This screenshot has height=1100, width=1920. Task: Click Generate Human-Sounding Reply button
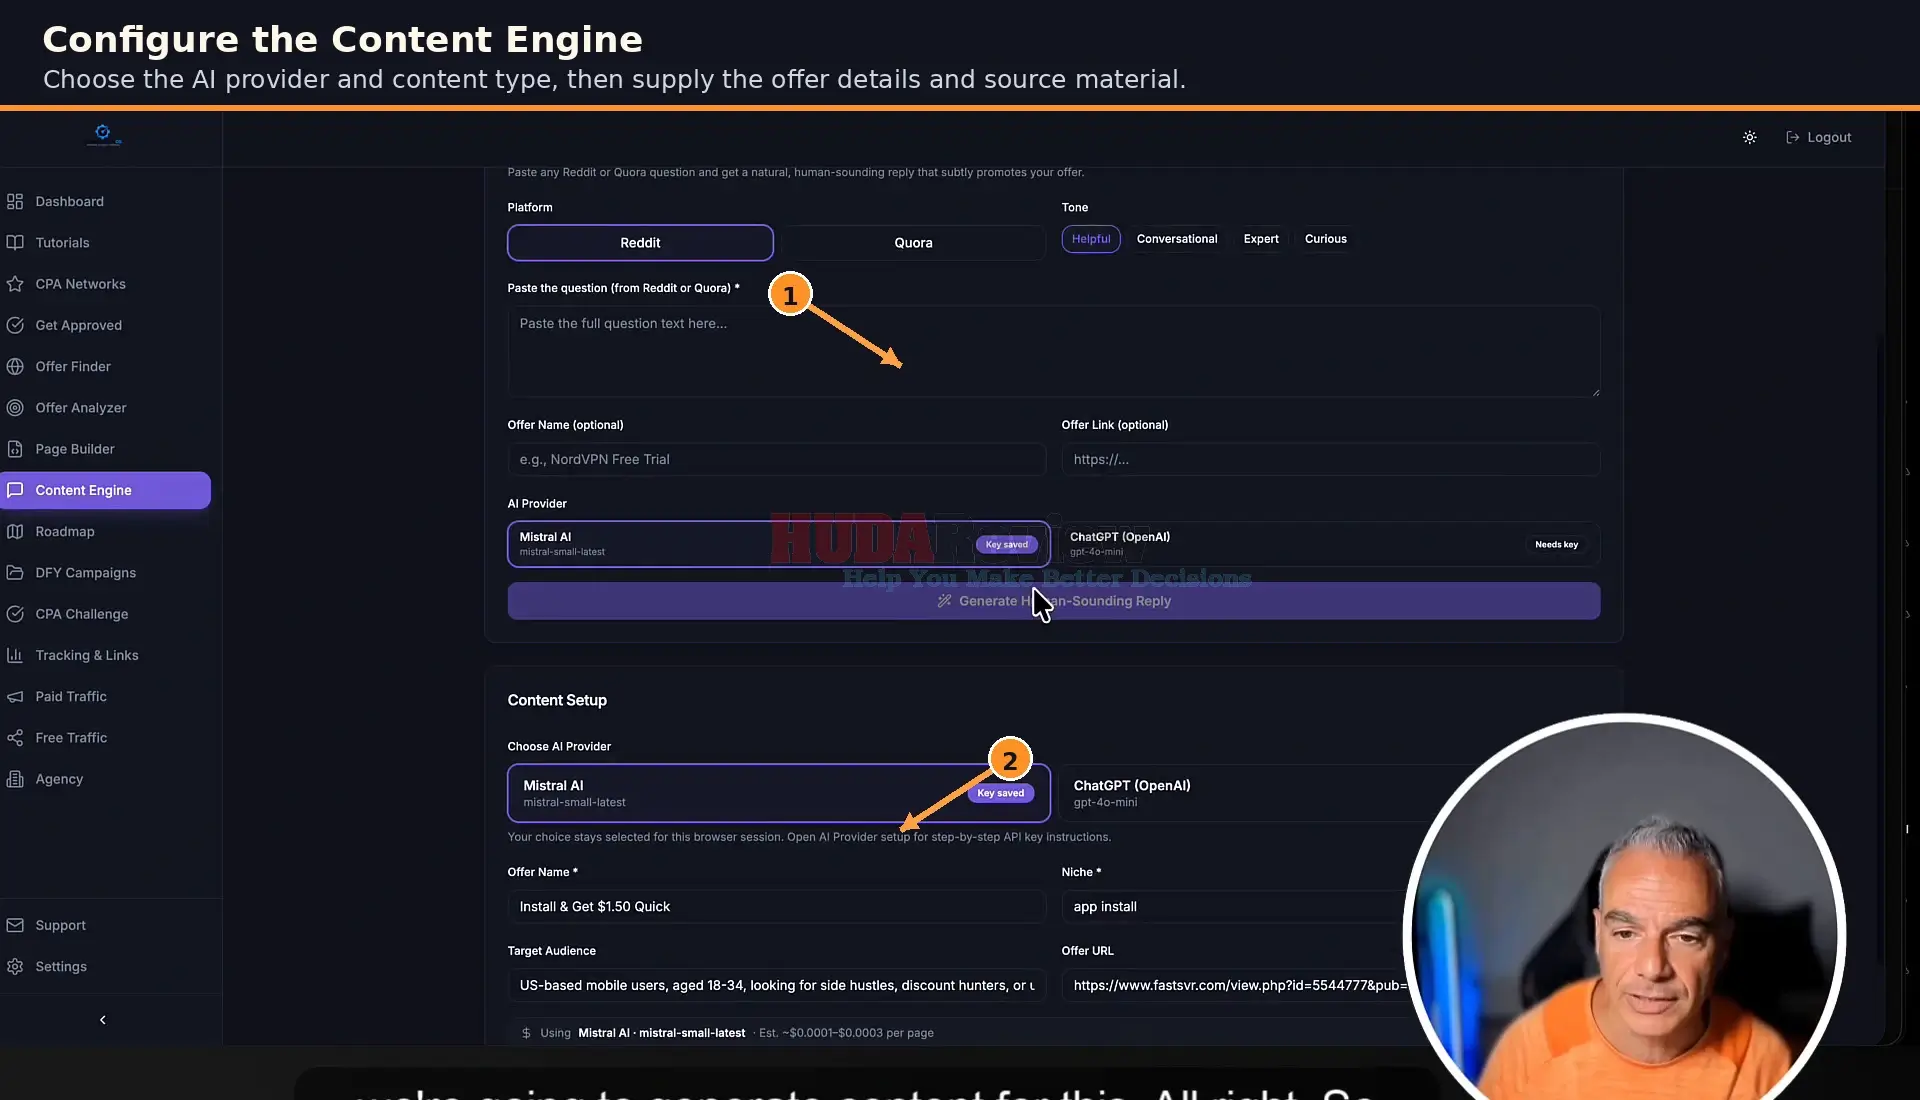pyautogui.click(x=1054, y=601)
